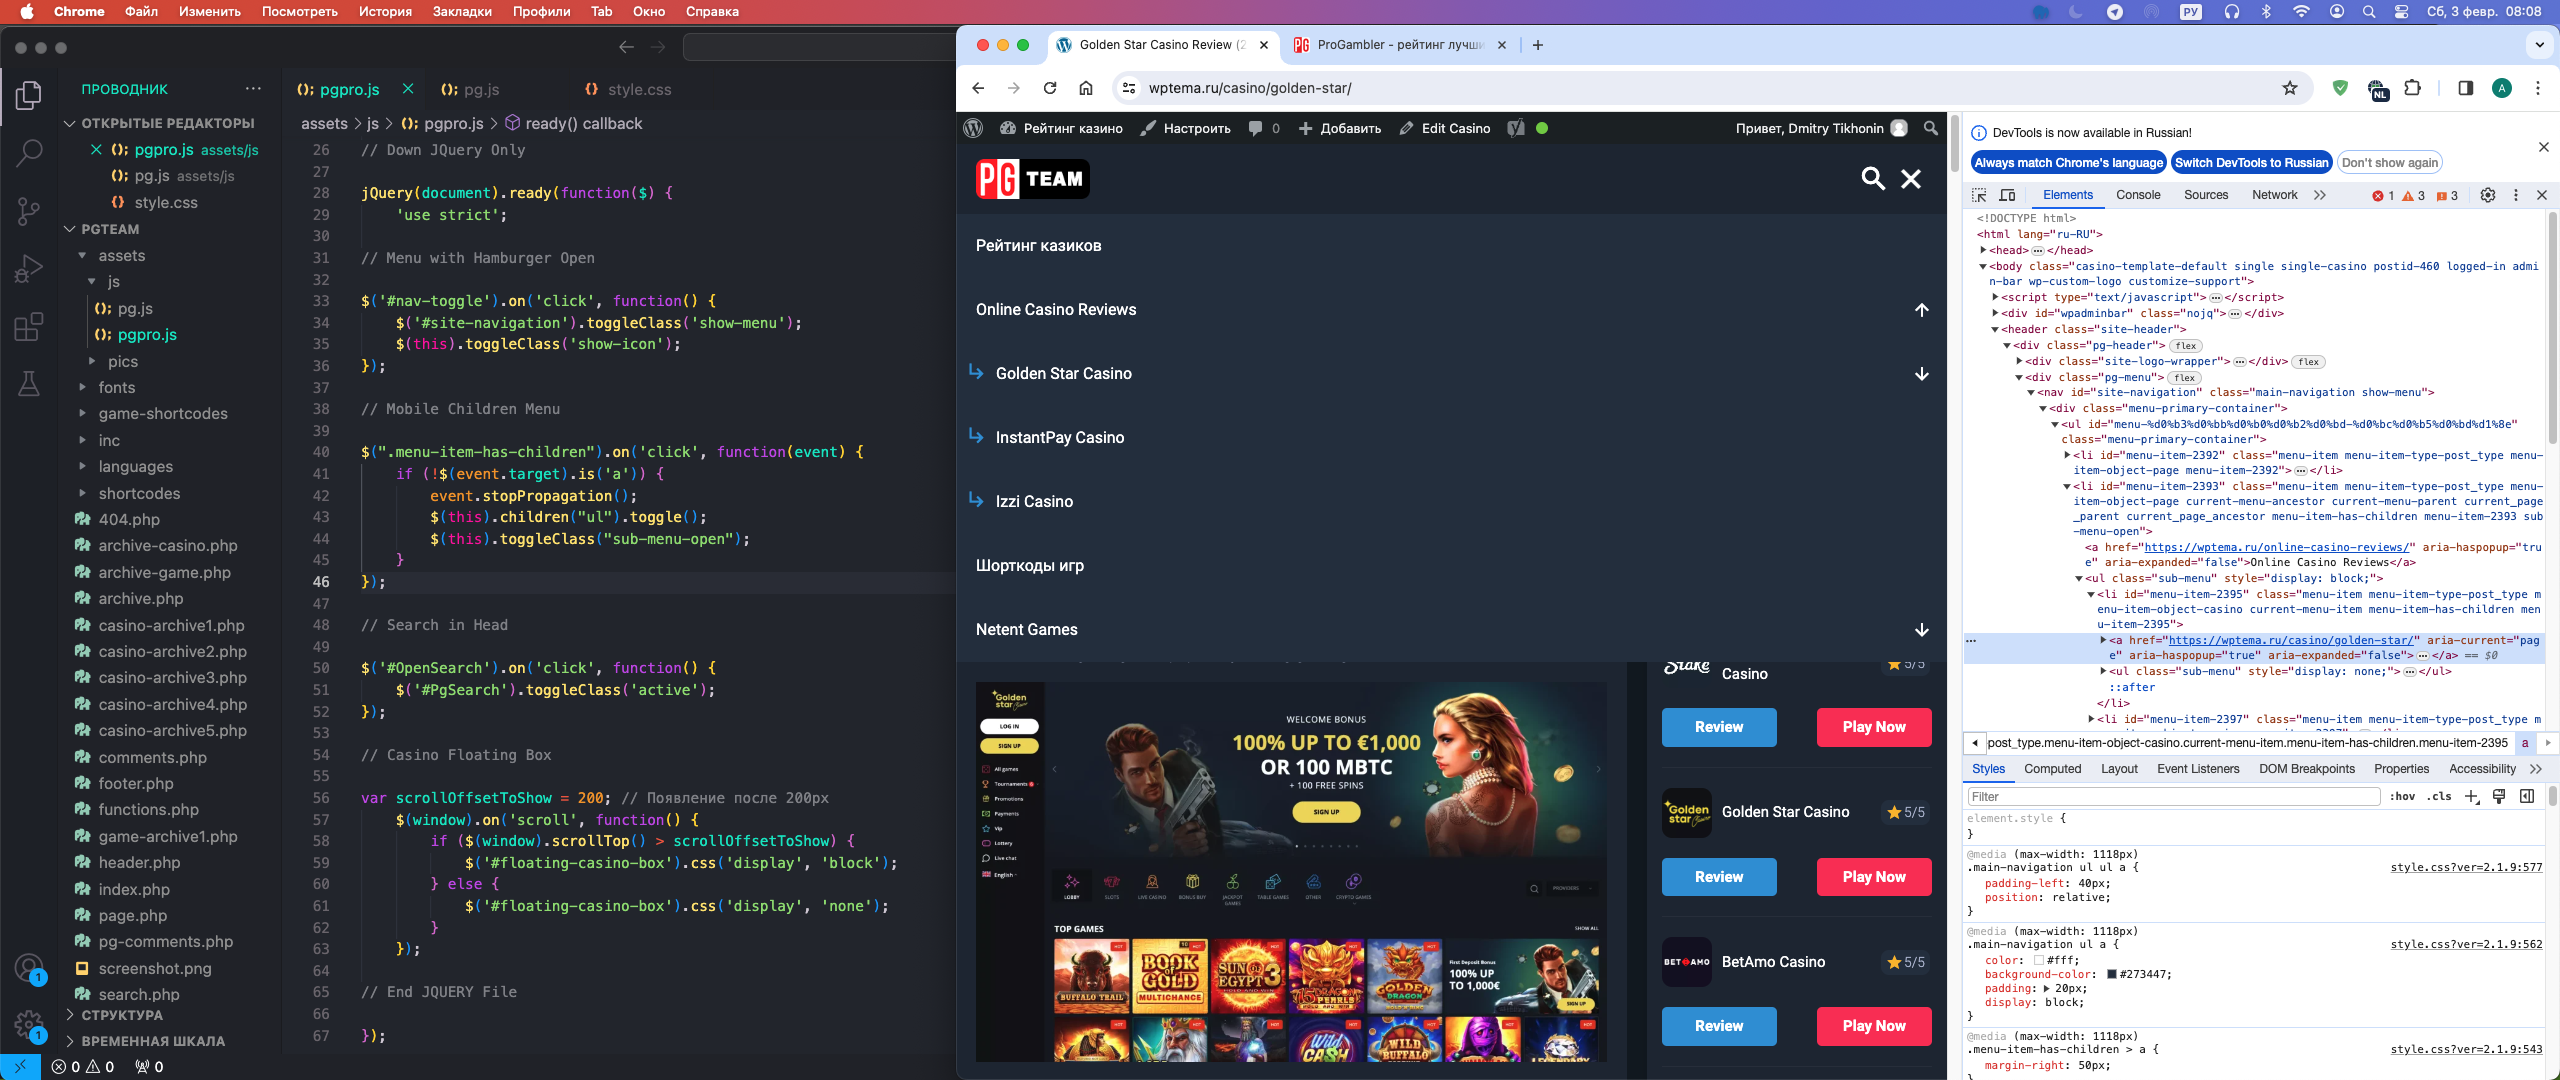Open Source Control view in VS Code
Image resolution: width=2560 pixels, height=1080 pixels.
pyautogui.click(x=29, y=211)
